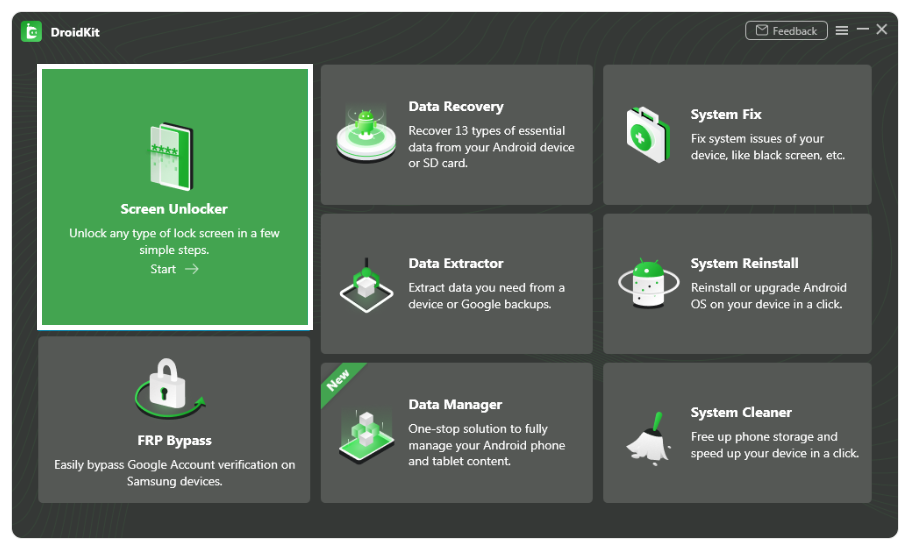Open System Fix module title

pyautogui.click(x=726, y=114)
